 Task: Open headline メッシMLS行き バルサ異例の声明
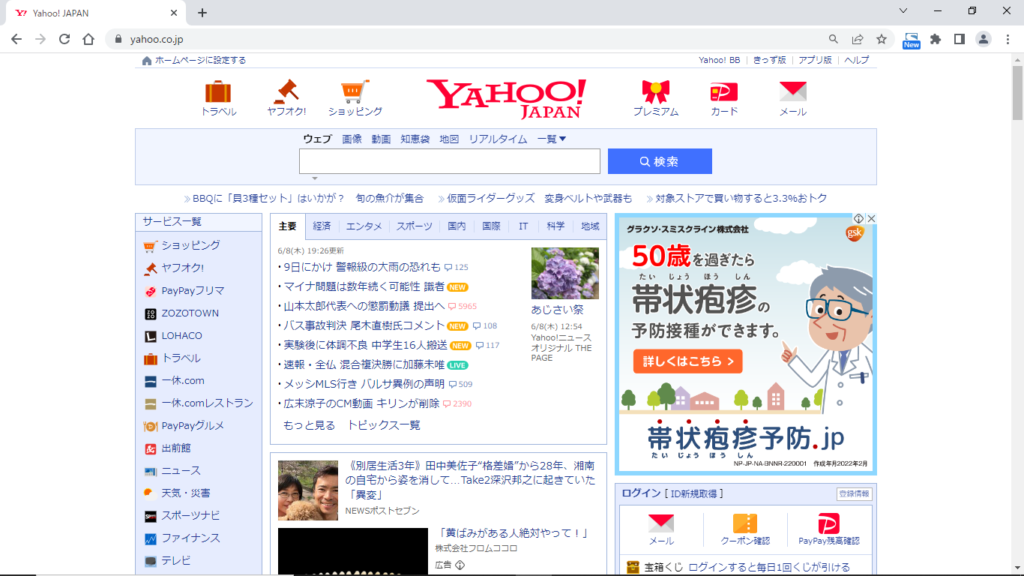pos(364,384)
